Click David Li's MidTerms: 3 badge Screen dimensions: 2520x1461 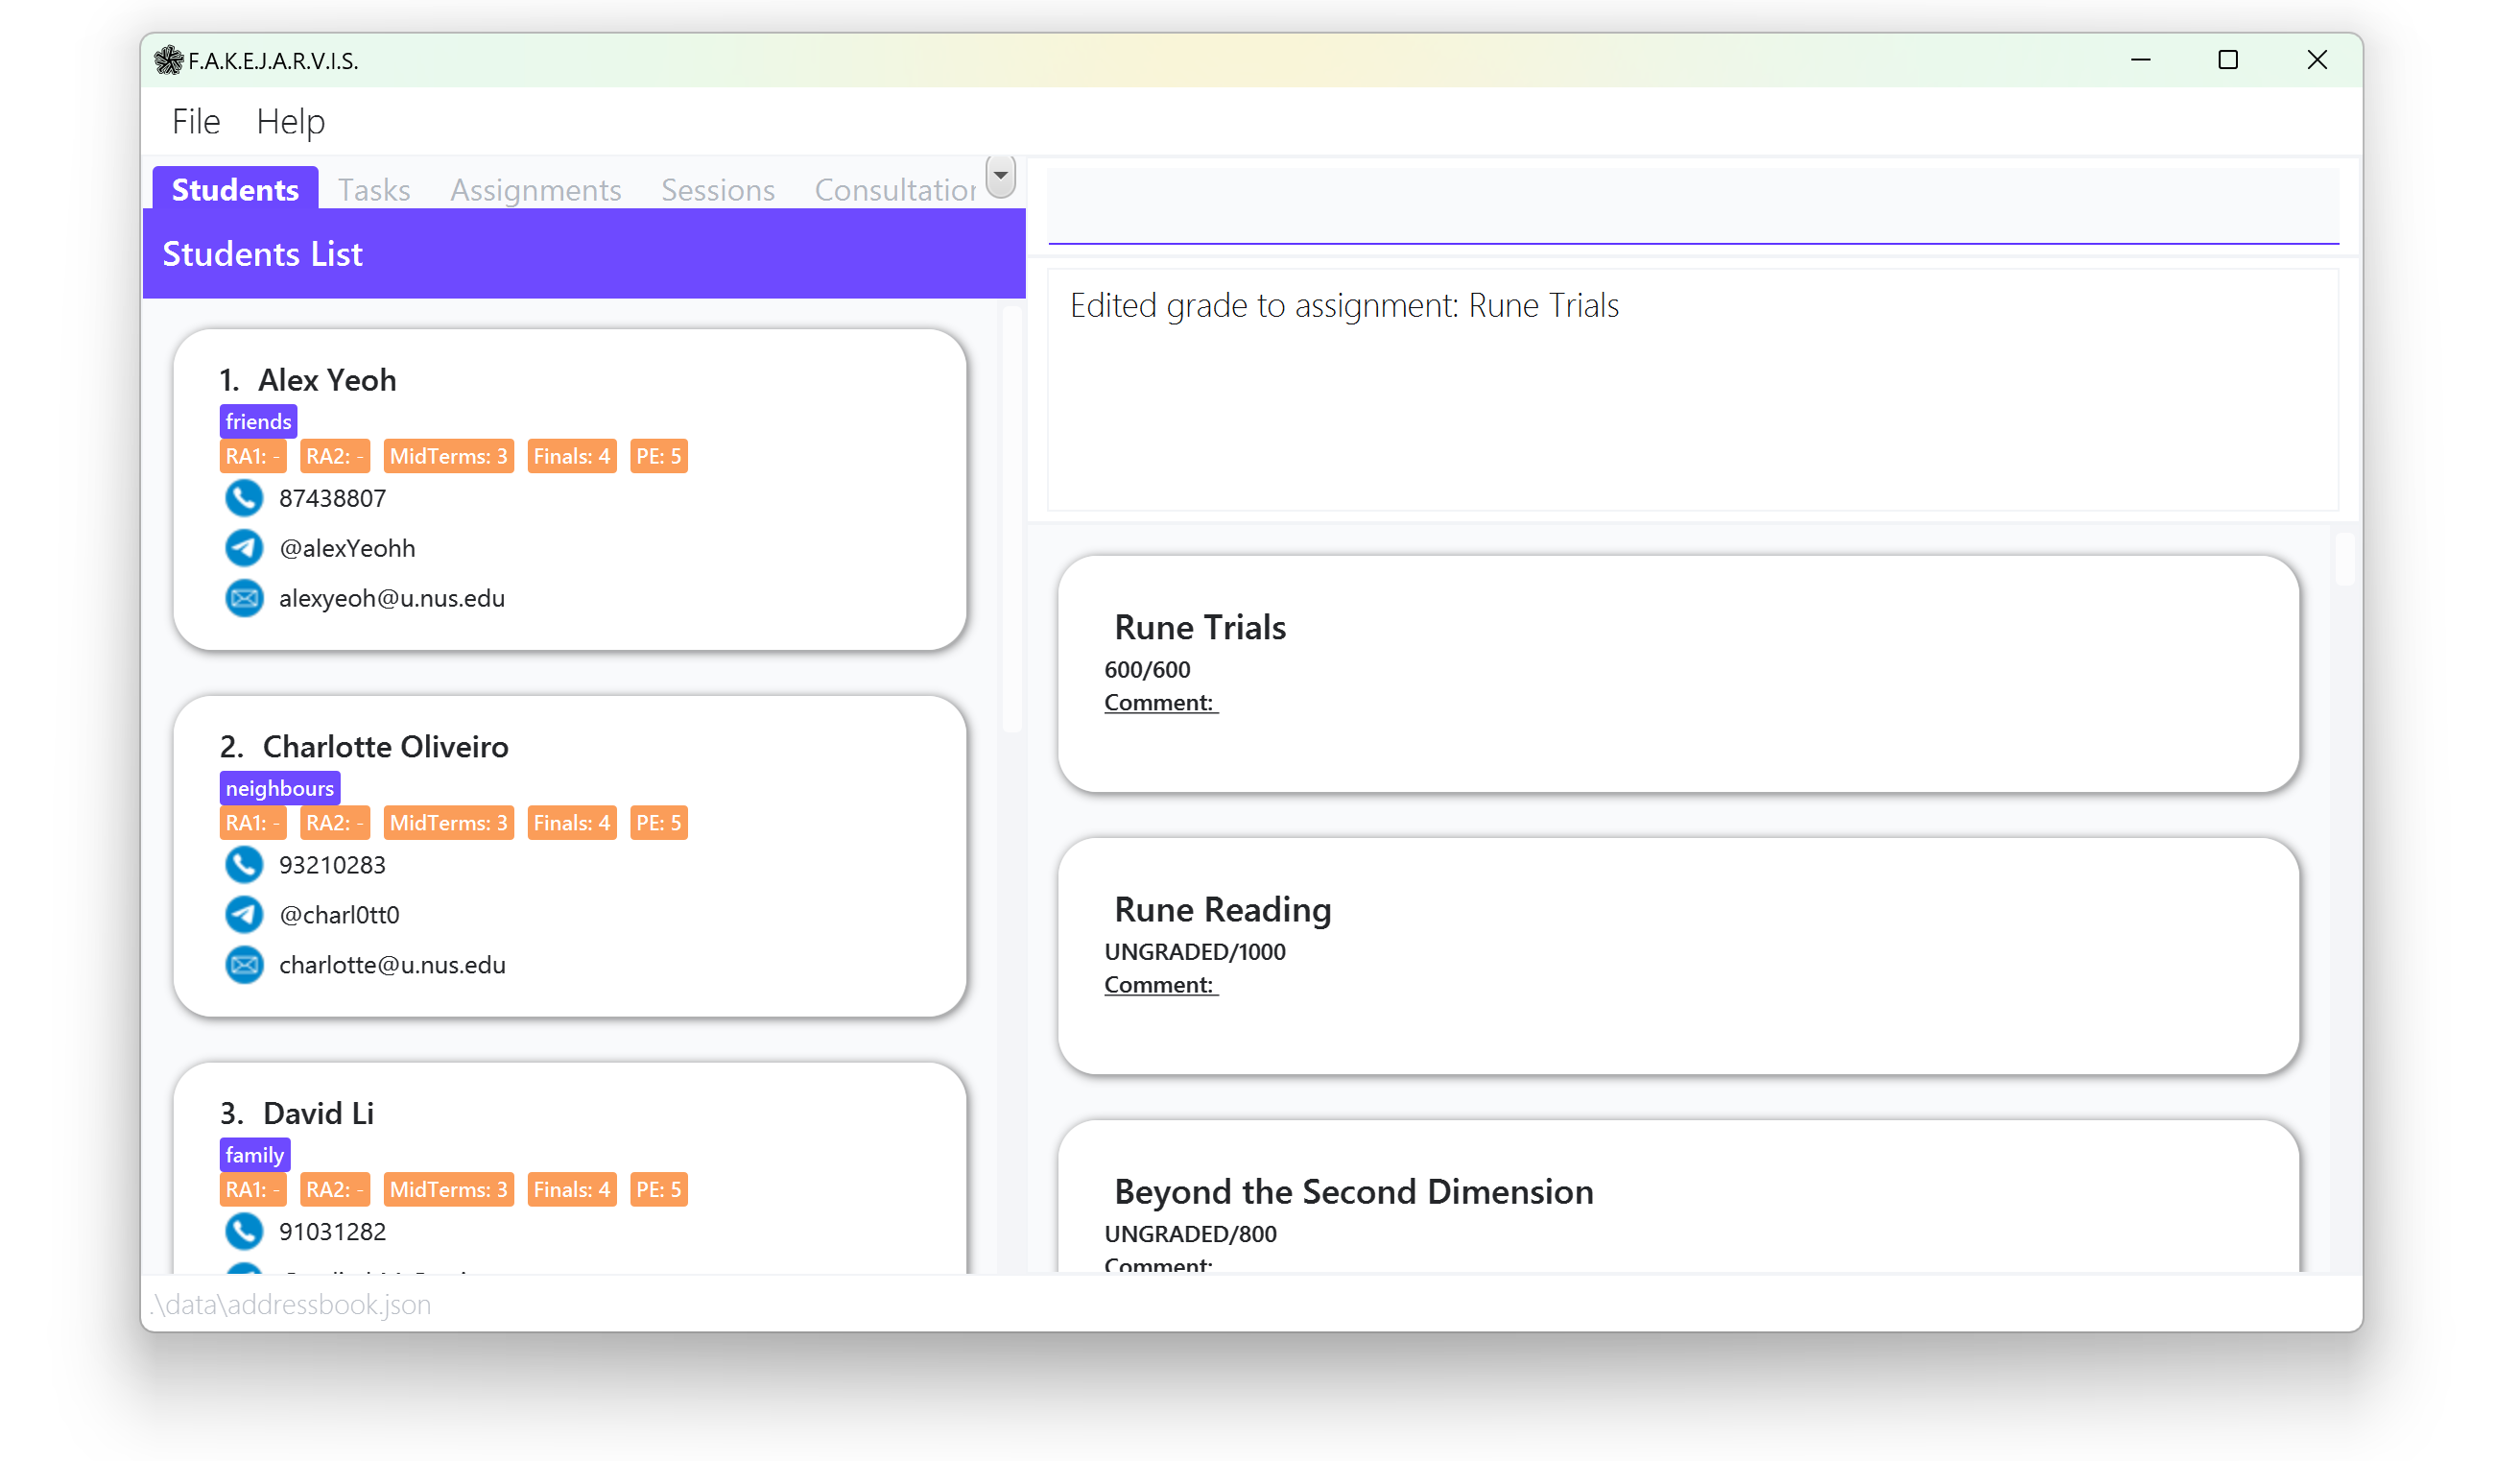(449, 1191)
